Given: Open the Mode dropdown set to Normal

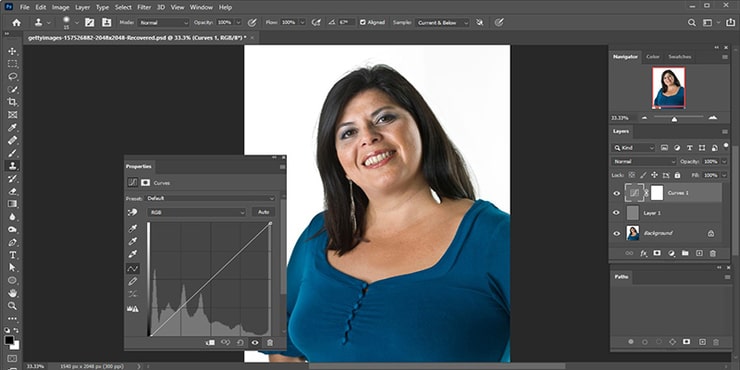Looking at the screenshot, I should tap(164, 22).
